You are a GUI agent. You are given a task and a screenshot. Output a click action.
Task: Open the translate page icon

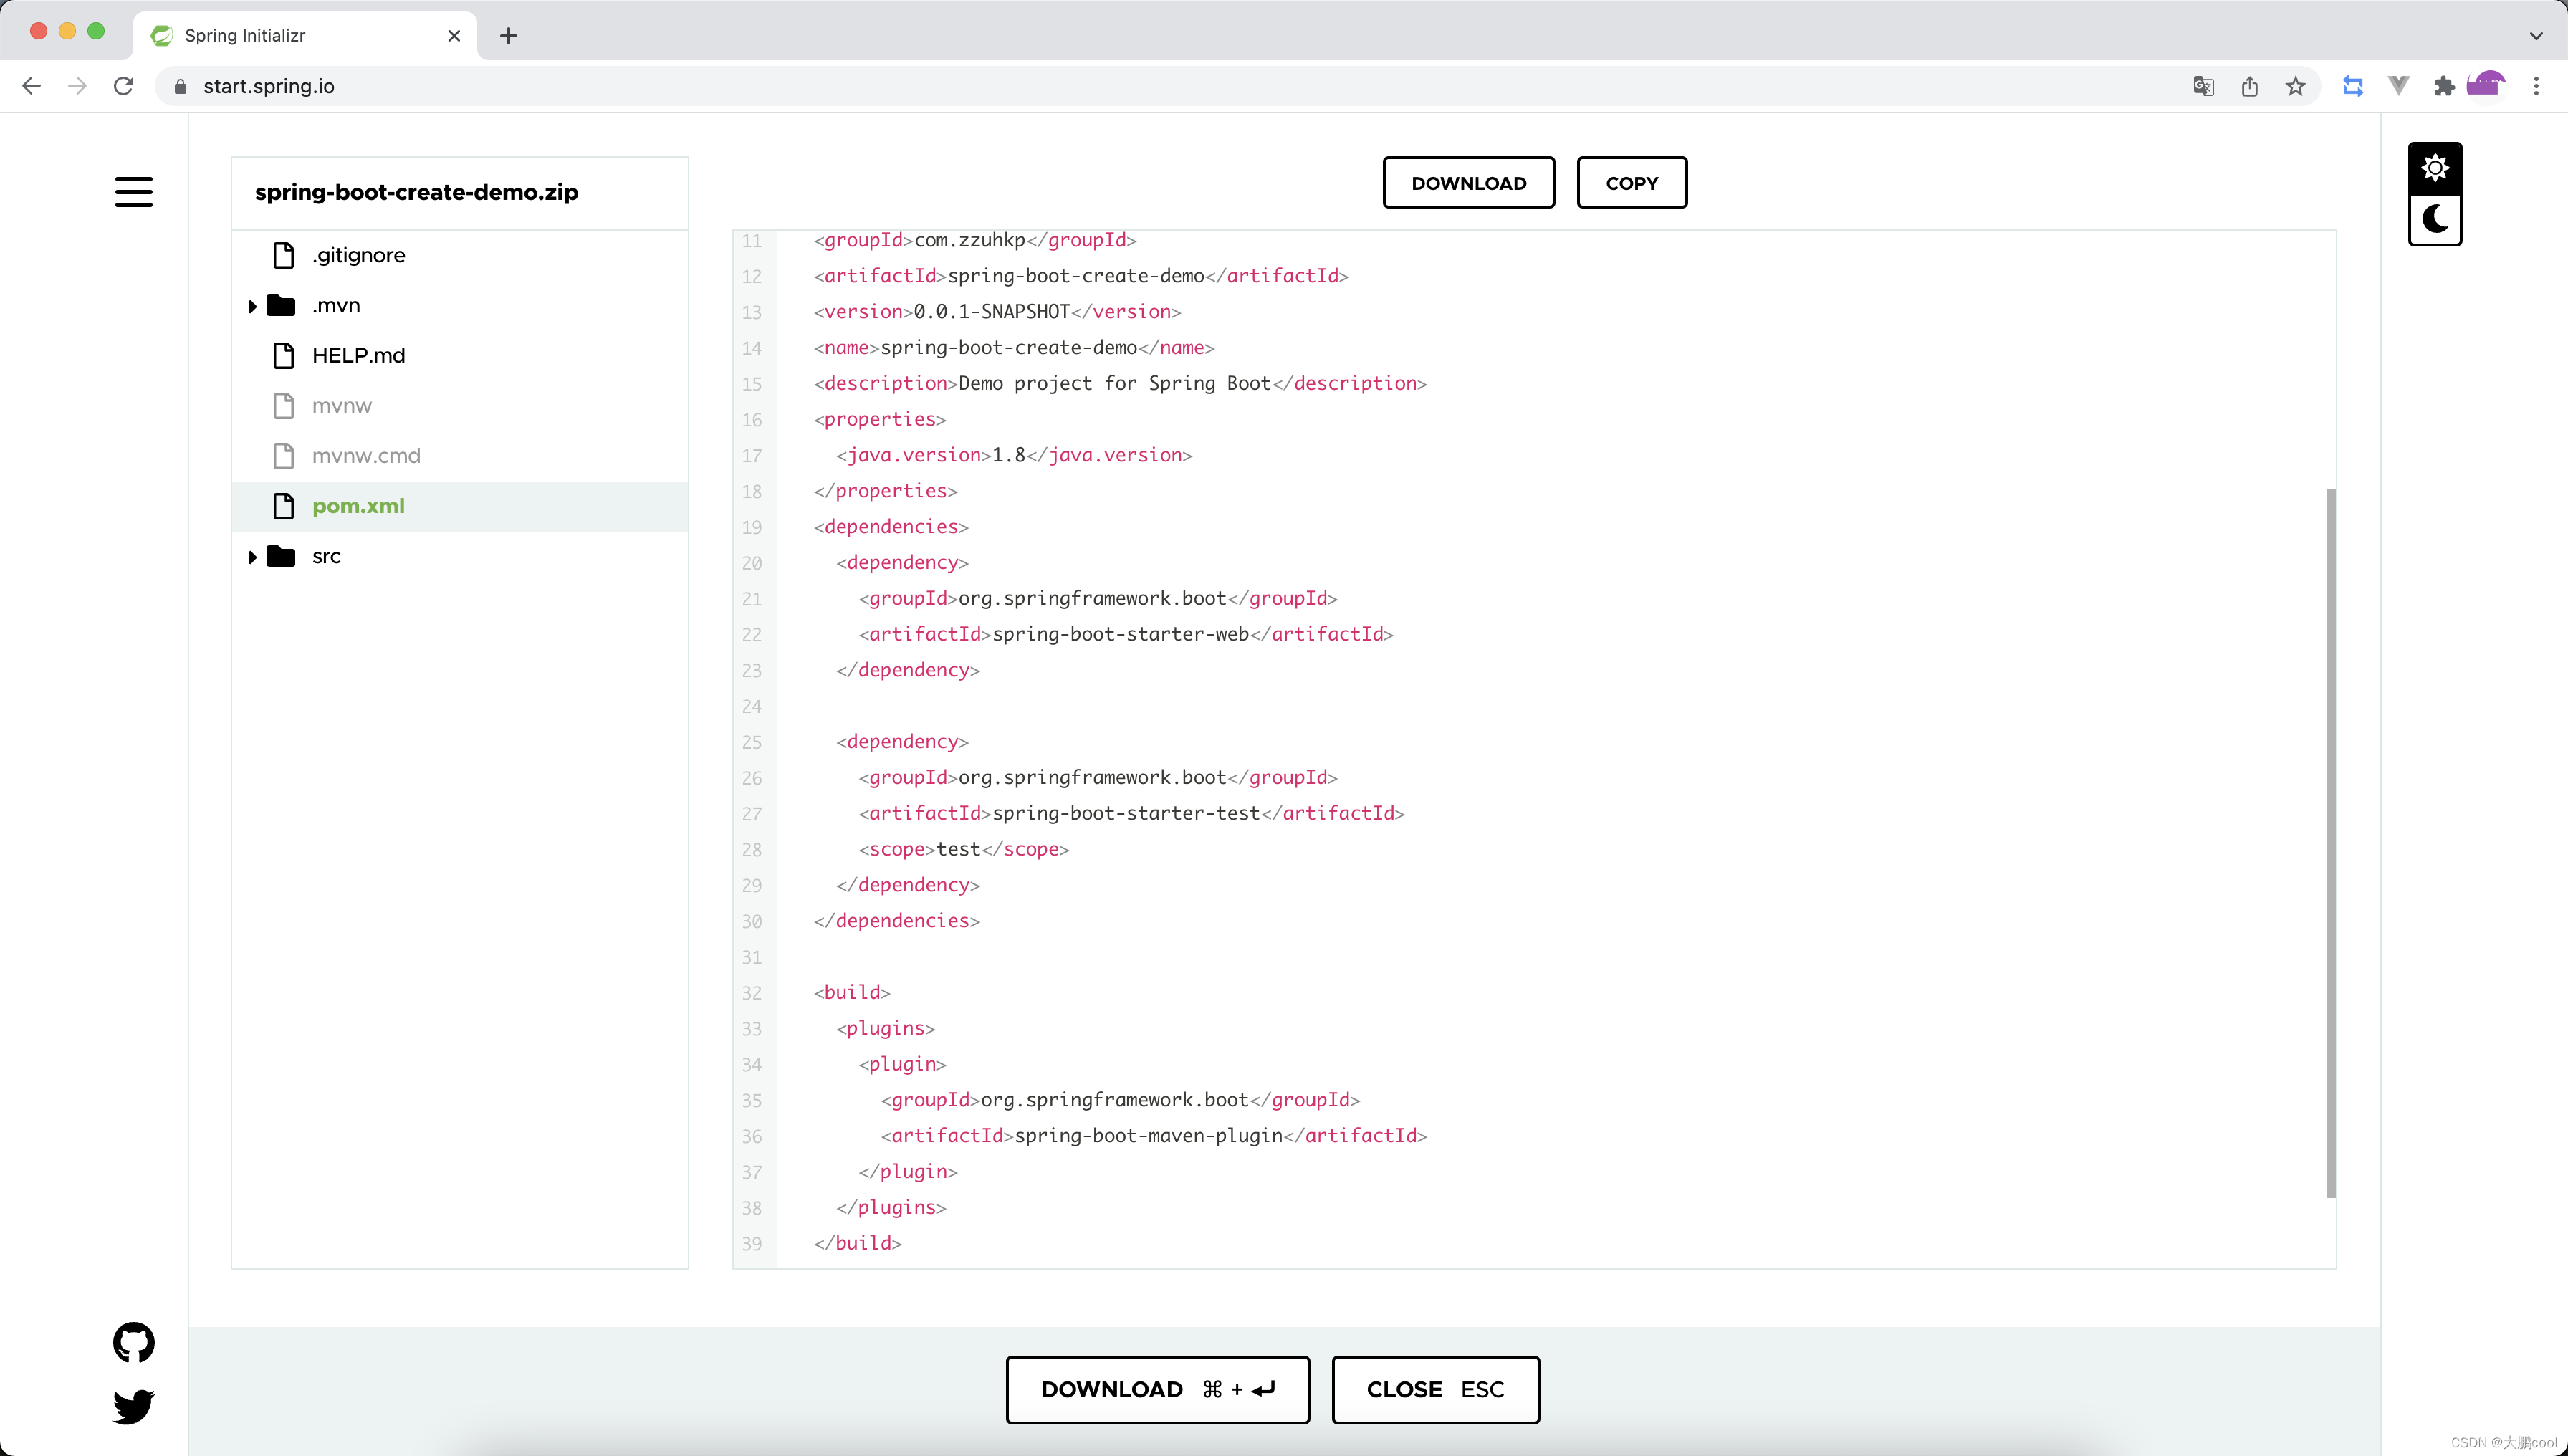[x=2203, y=86]
